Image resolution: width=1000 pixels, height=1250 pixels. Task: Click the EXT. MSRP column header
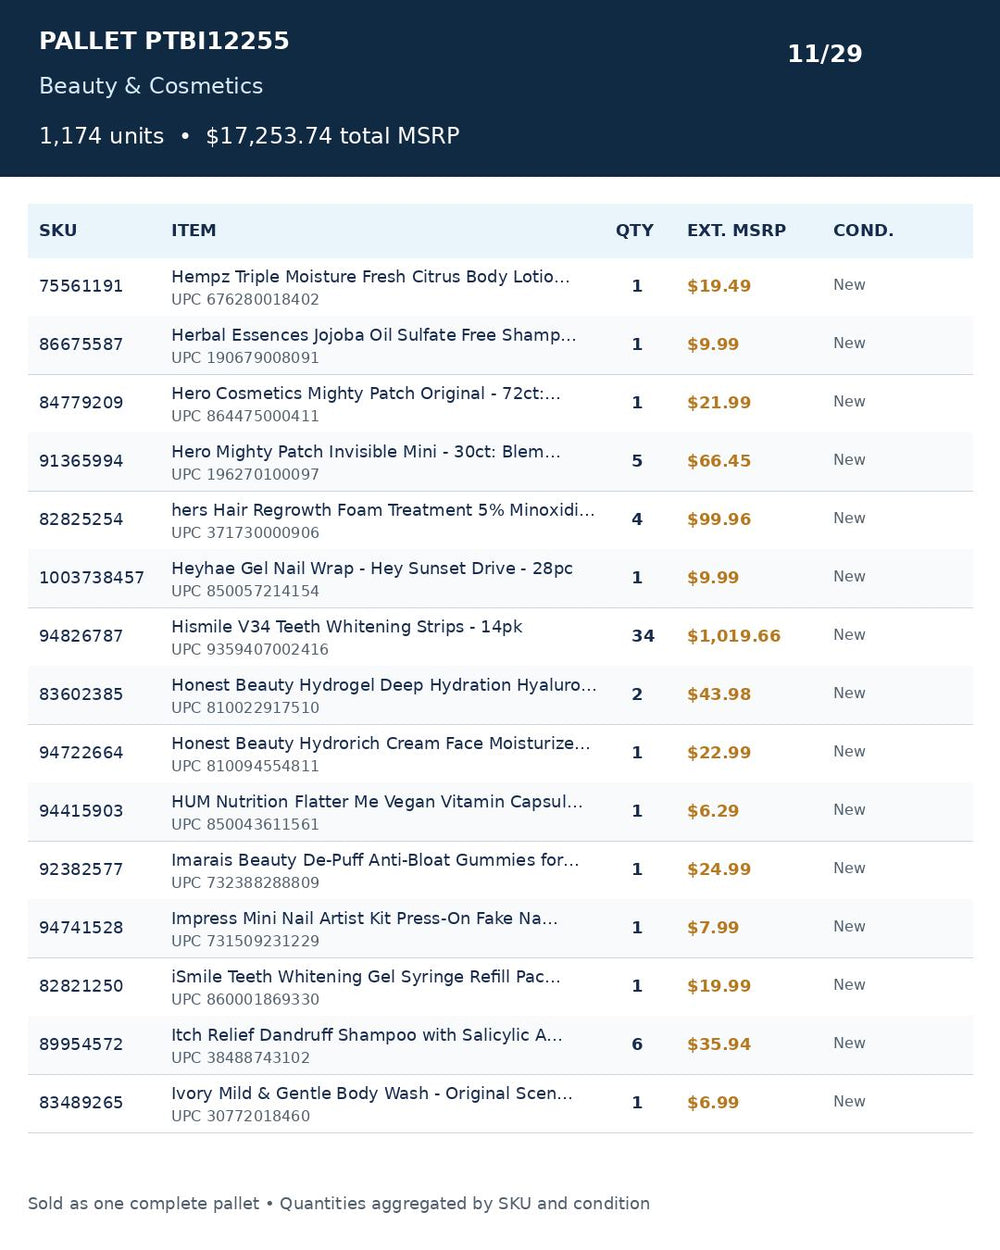(x=736, y=231)
